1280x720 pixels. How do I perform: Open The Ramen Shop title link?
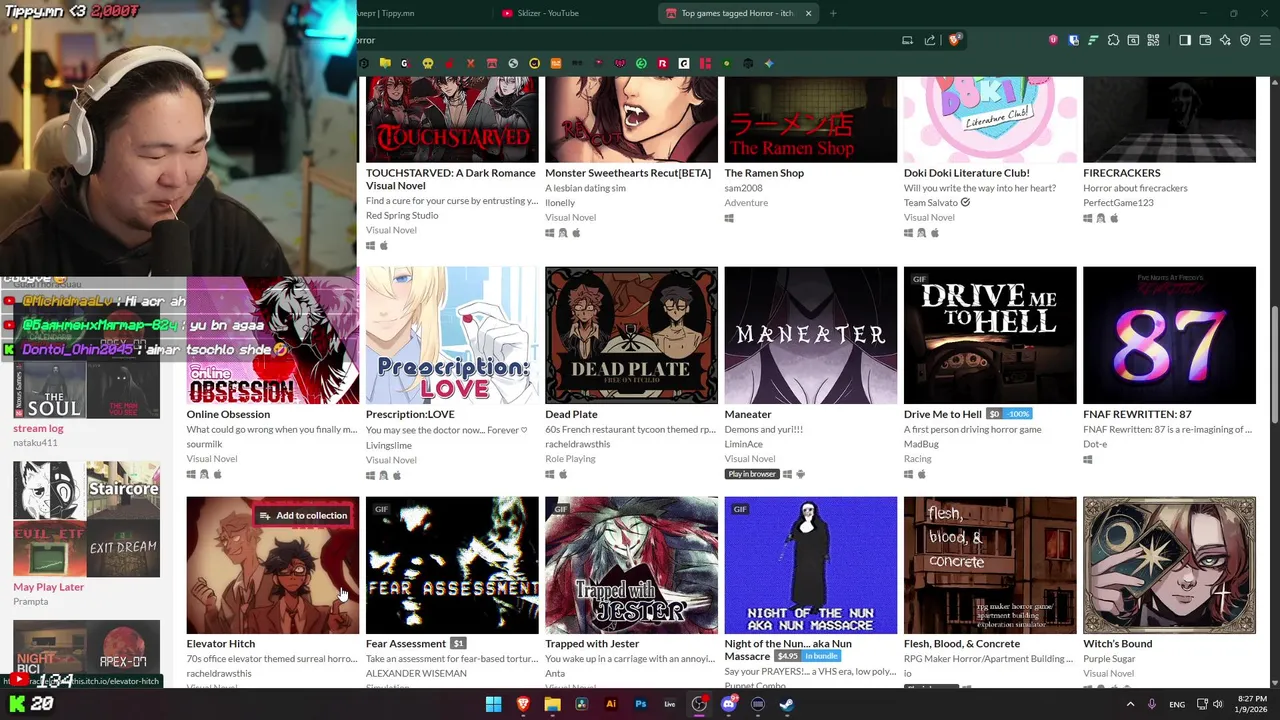pos(764,173)
